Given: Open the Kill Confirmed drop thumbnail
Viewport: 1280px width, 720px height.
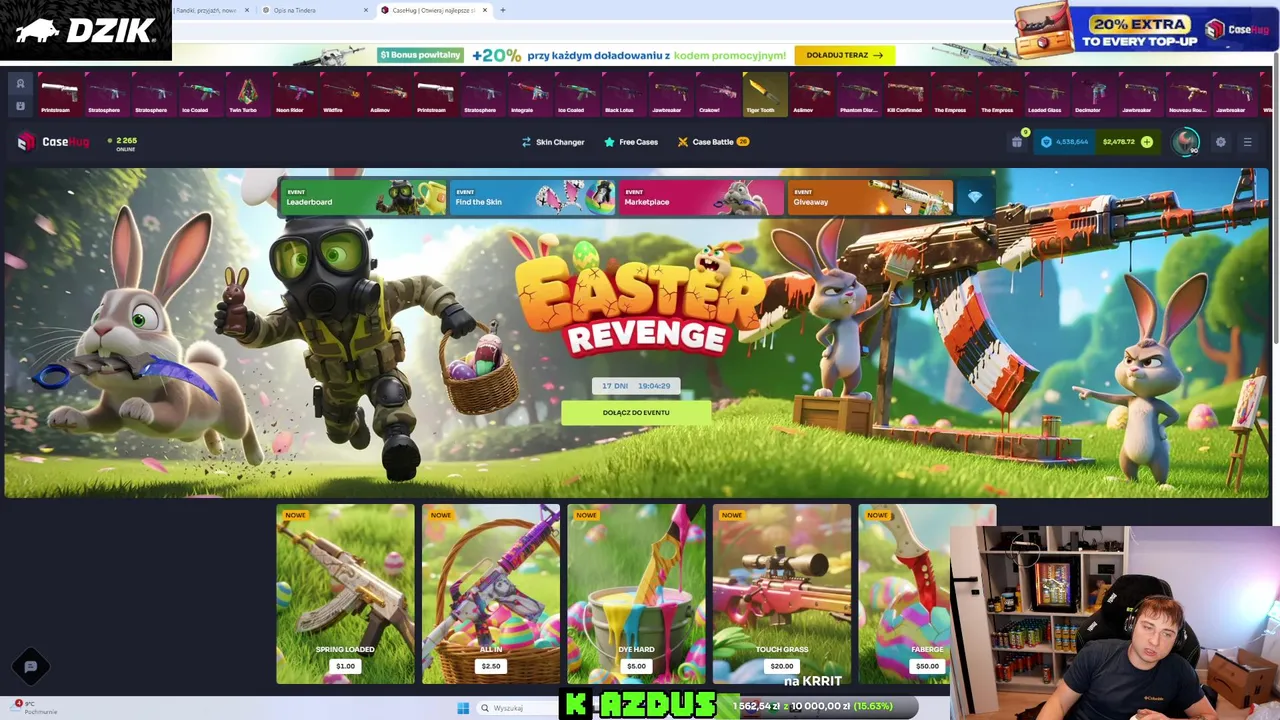Looking at the screenshot, I should click(904, 95).
